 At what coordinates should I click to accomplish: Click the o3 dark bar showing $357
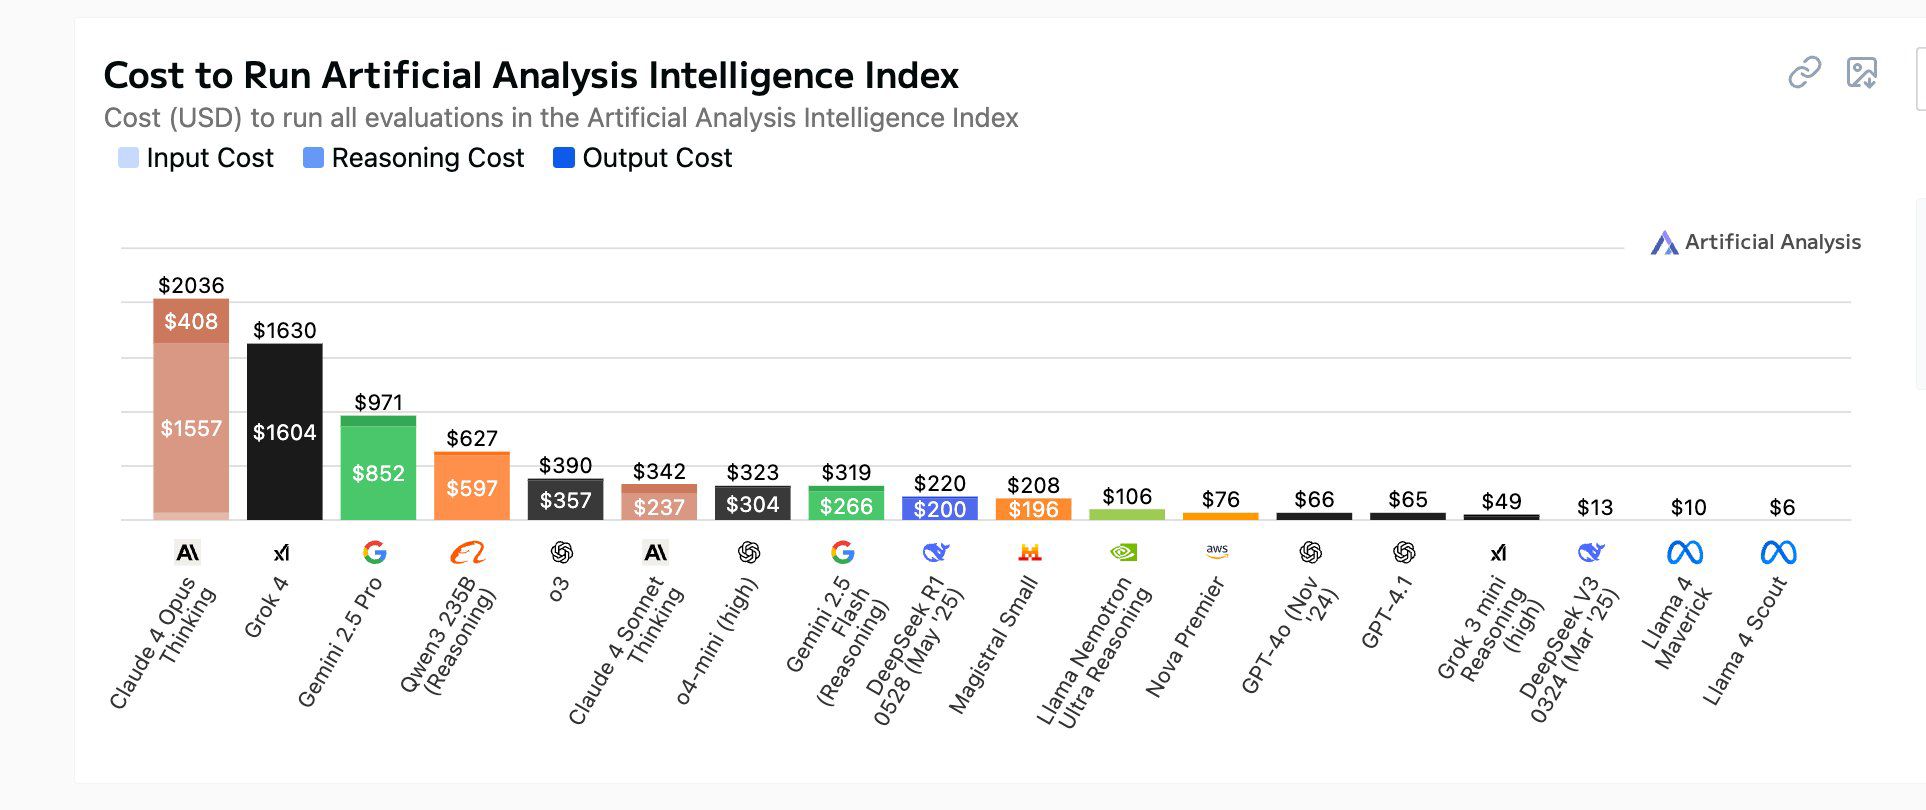[565, 499]
